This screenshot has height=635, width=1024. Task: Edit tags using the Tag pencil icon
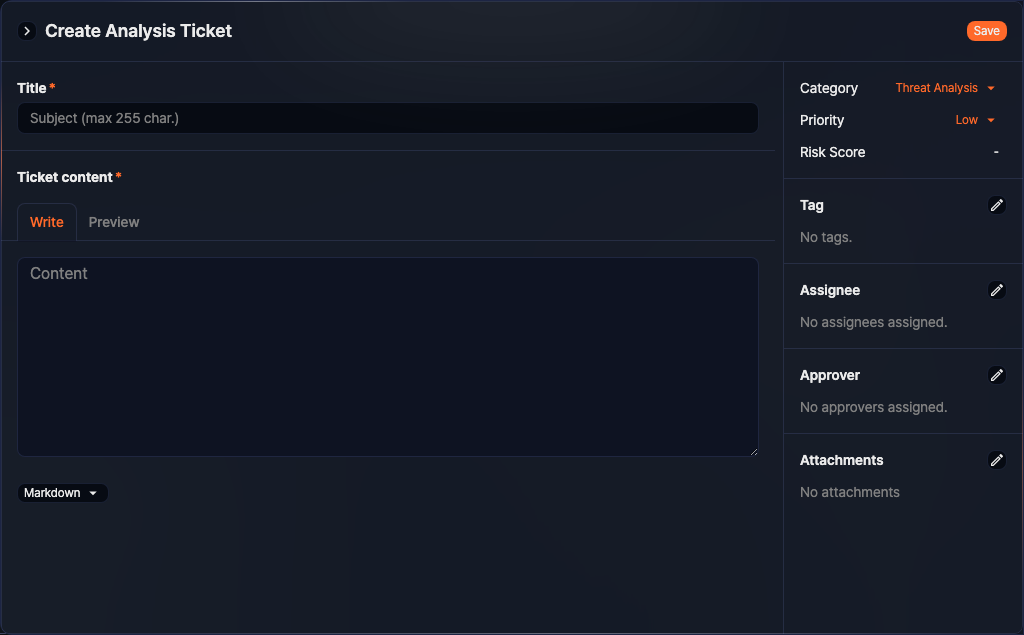pyautogui.click(x=997, y=205)
